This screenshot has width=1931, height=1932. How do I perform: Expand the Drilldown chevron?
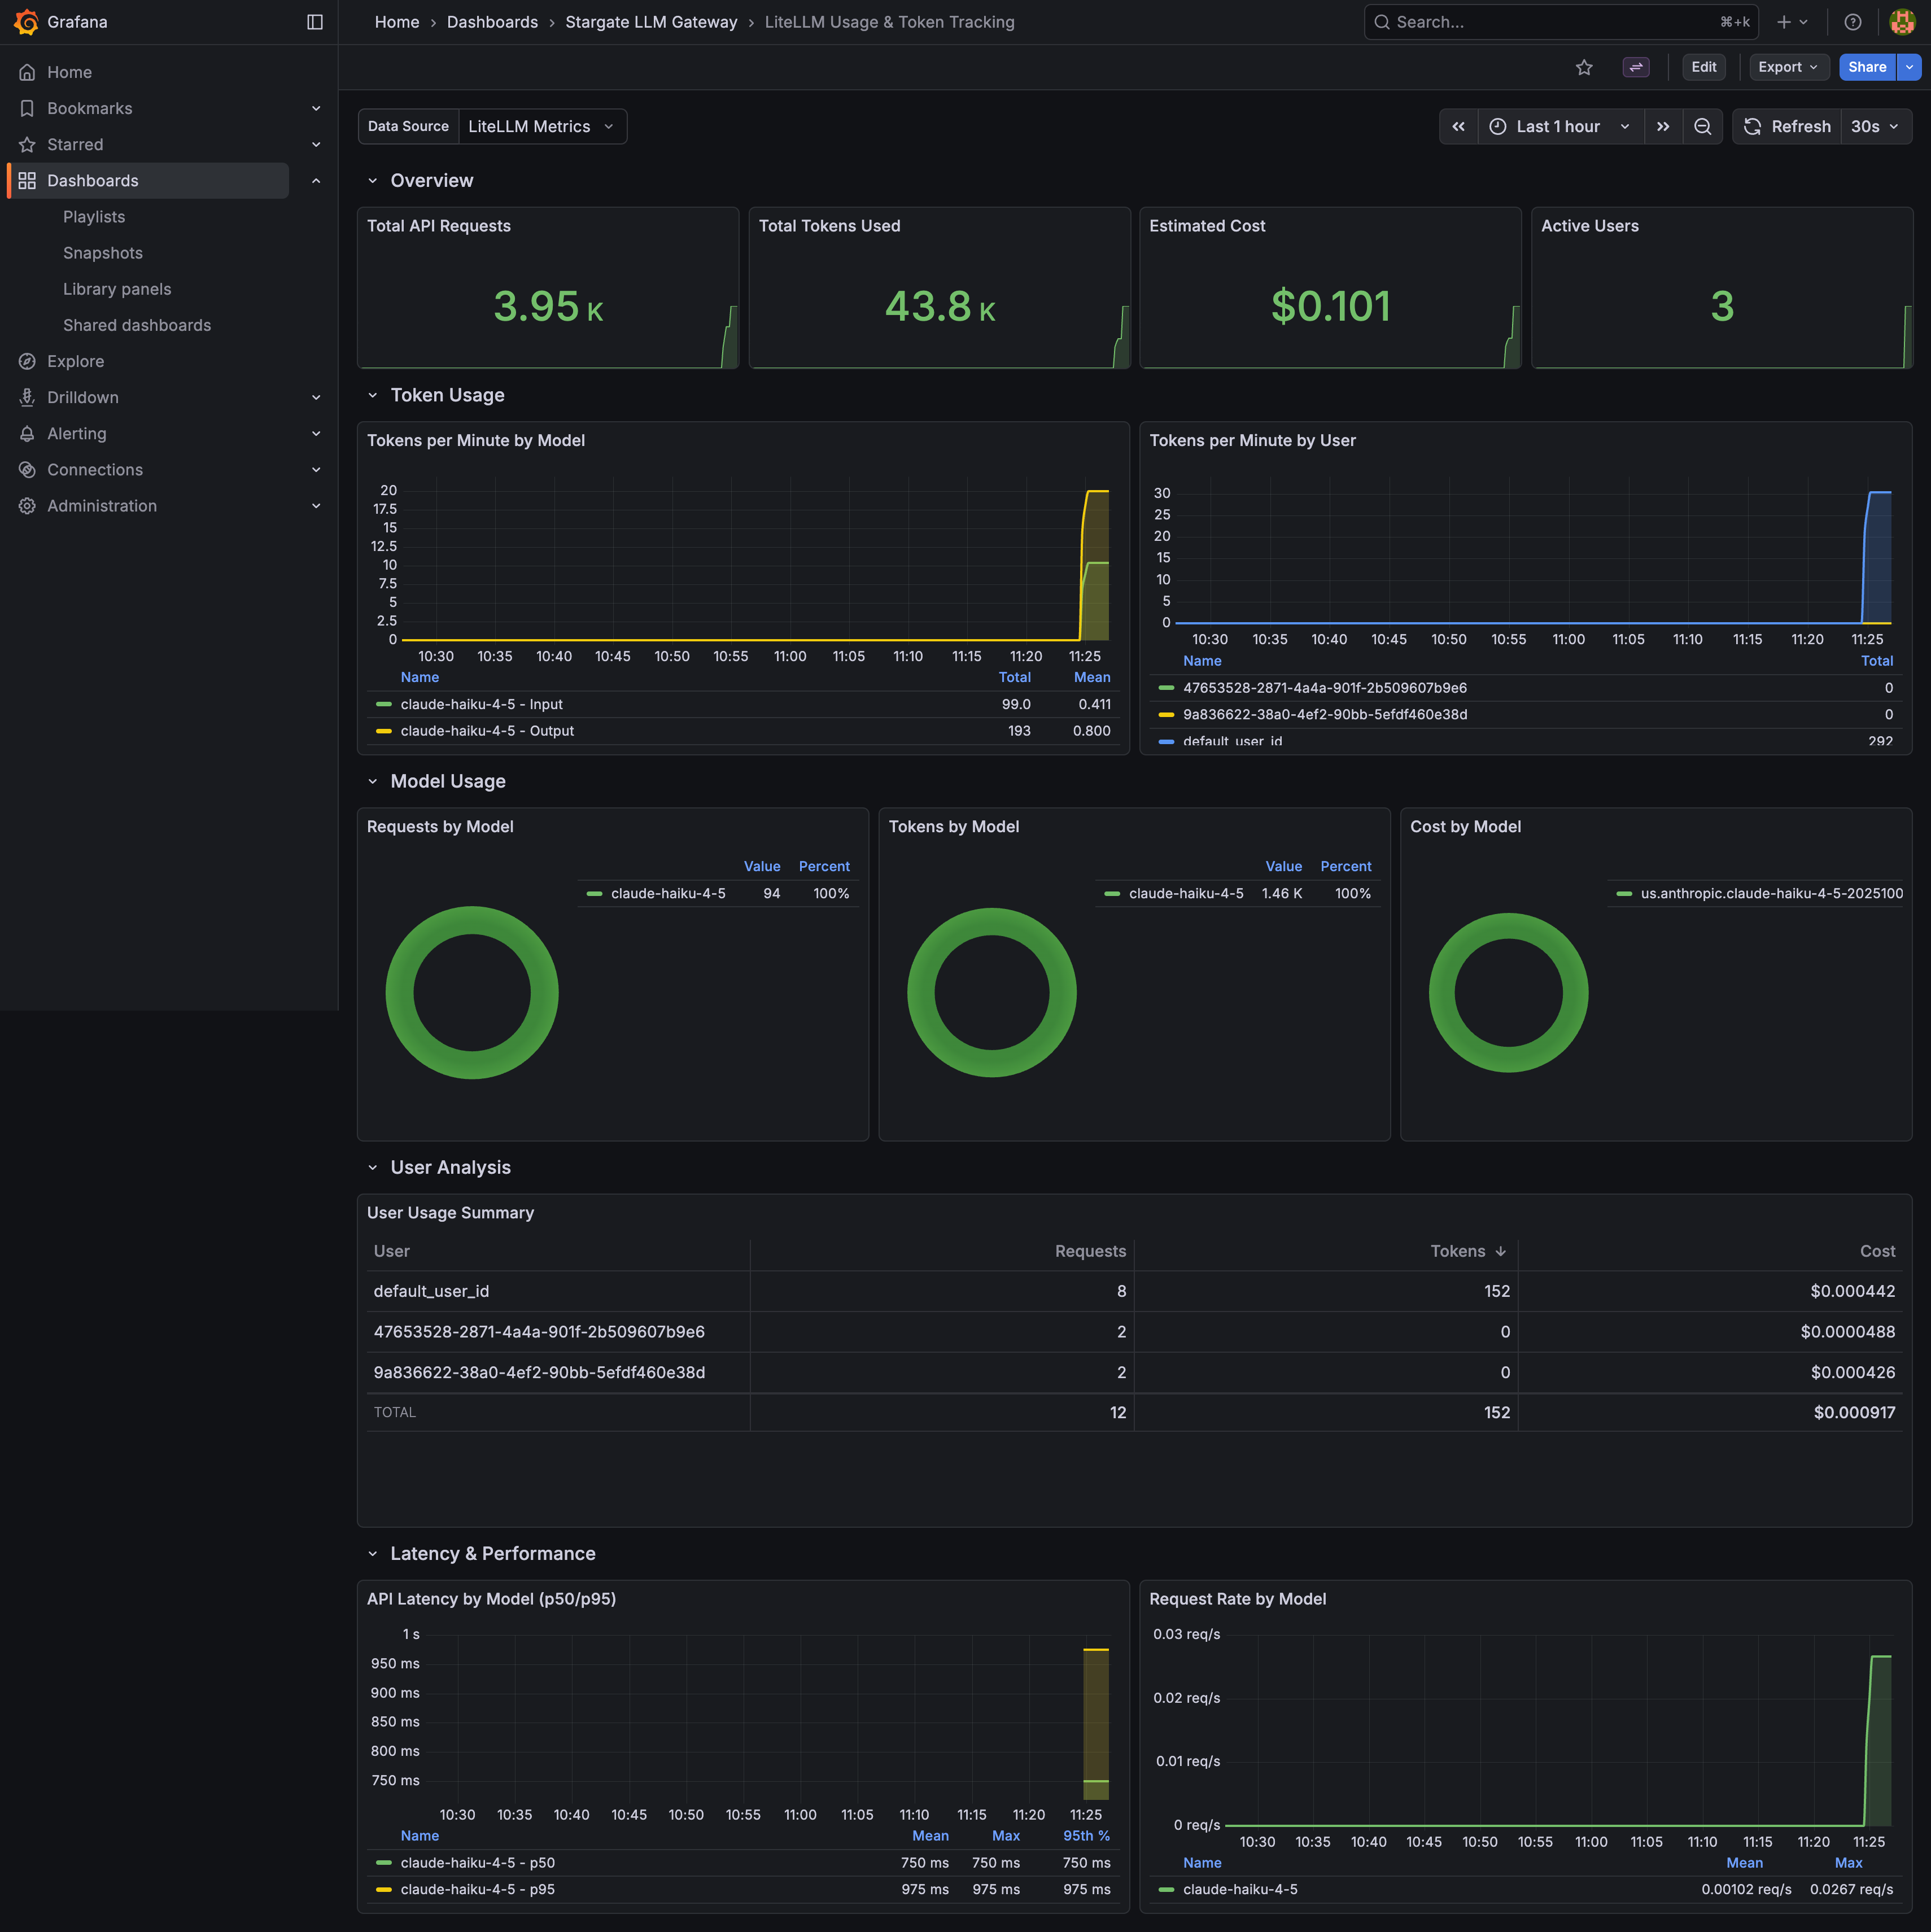(316, 397)
